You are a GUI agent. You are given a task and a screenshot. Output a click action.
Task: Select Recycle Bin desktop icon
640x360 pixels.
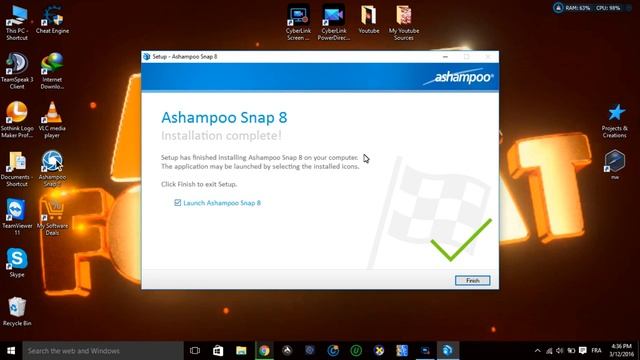17,311
